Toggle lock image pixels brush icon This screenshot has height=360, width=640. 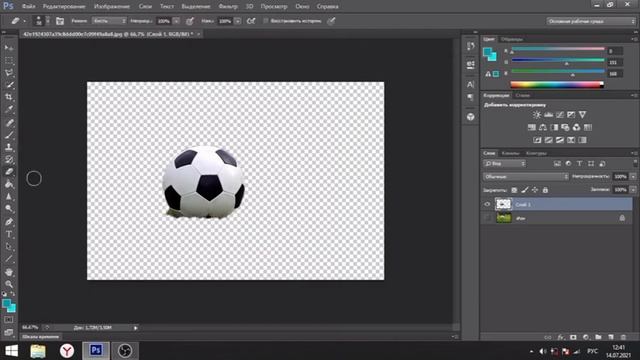click(x=524, y=190)
